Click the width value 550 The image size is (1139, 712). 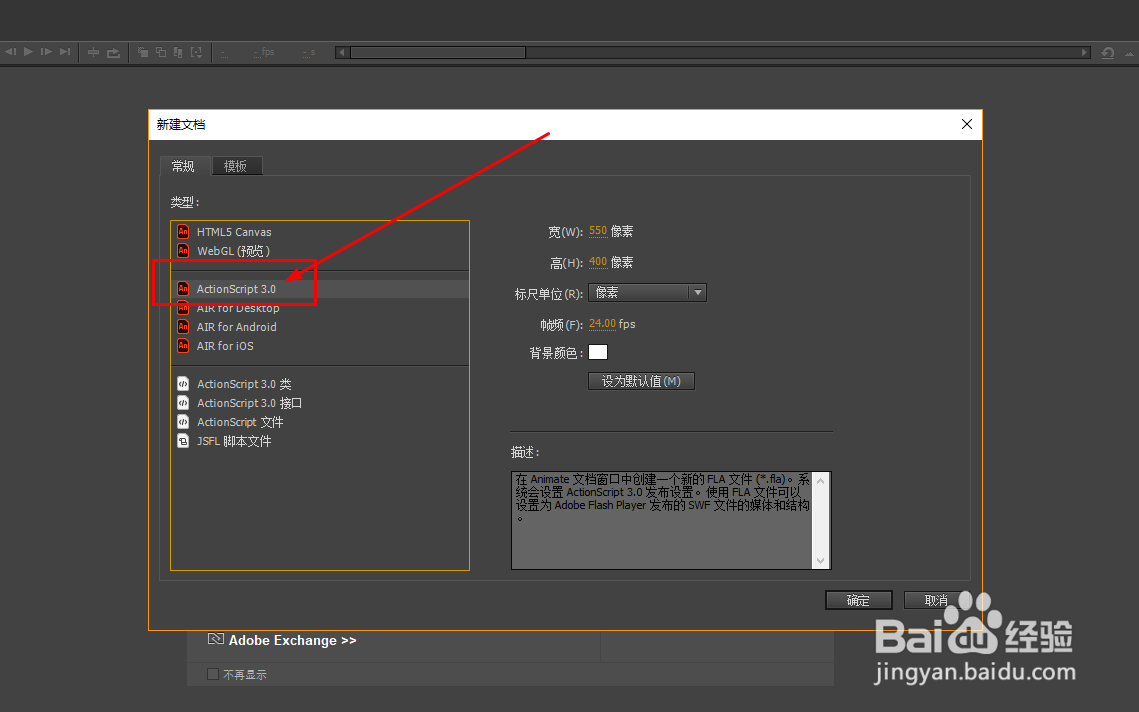pos(598,231)
